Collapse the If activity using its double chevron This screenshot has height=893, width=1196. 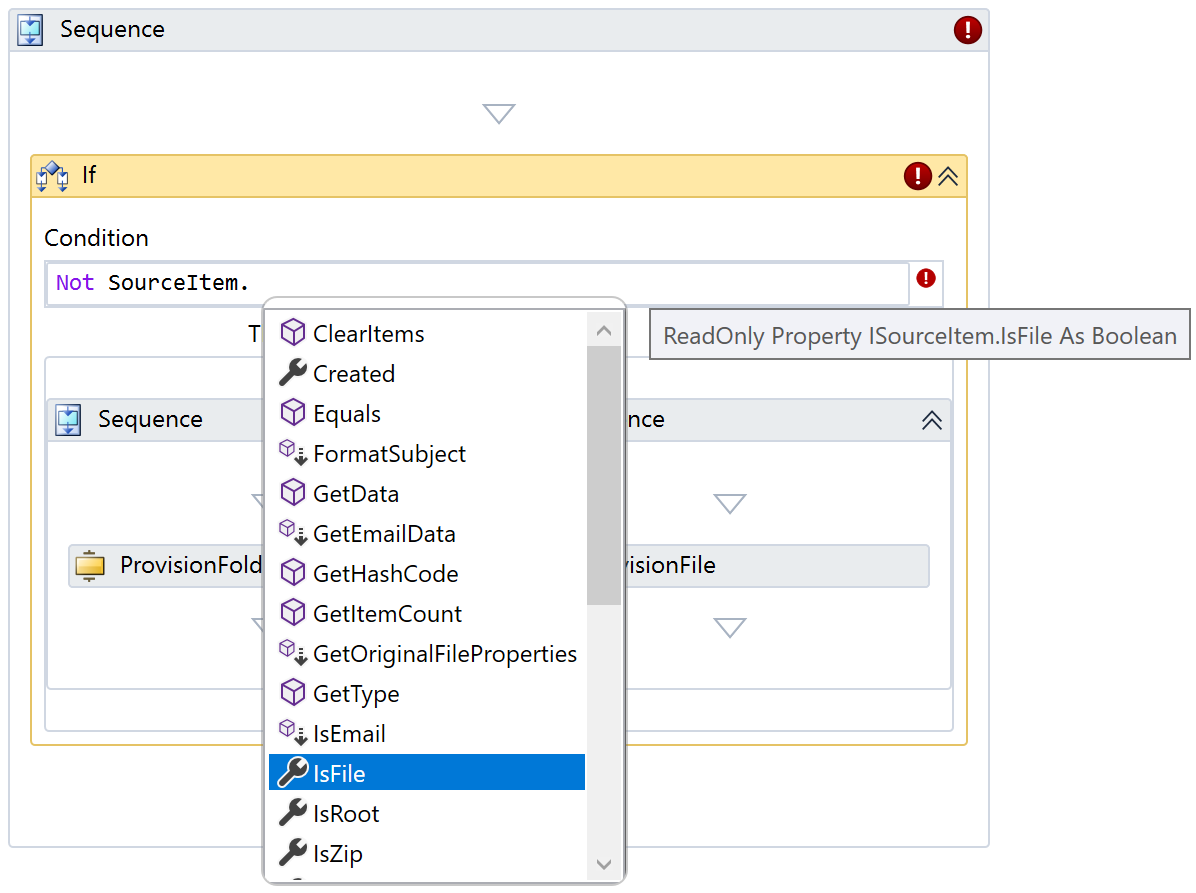pyautogui.click(x=946, y=176)
